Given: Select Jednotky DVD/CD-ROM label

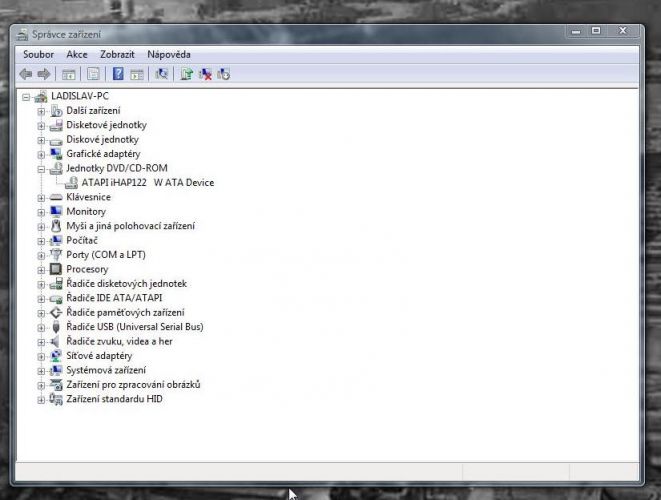Looking at the screenshot, I should [x=117, y=168].
